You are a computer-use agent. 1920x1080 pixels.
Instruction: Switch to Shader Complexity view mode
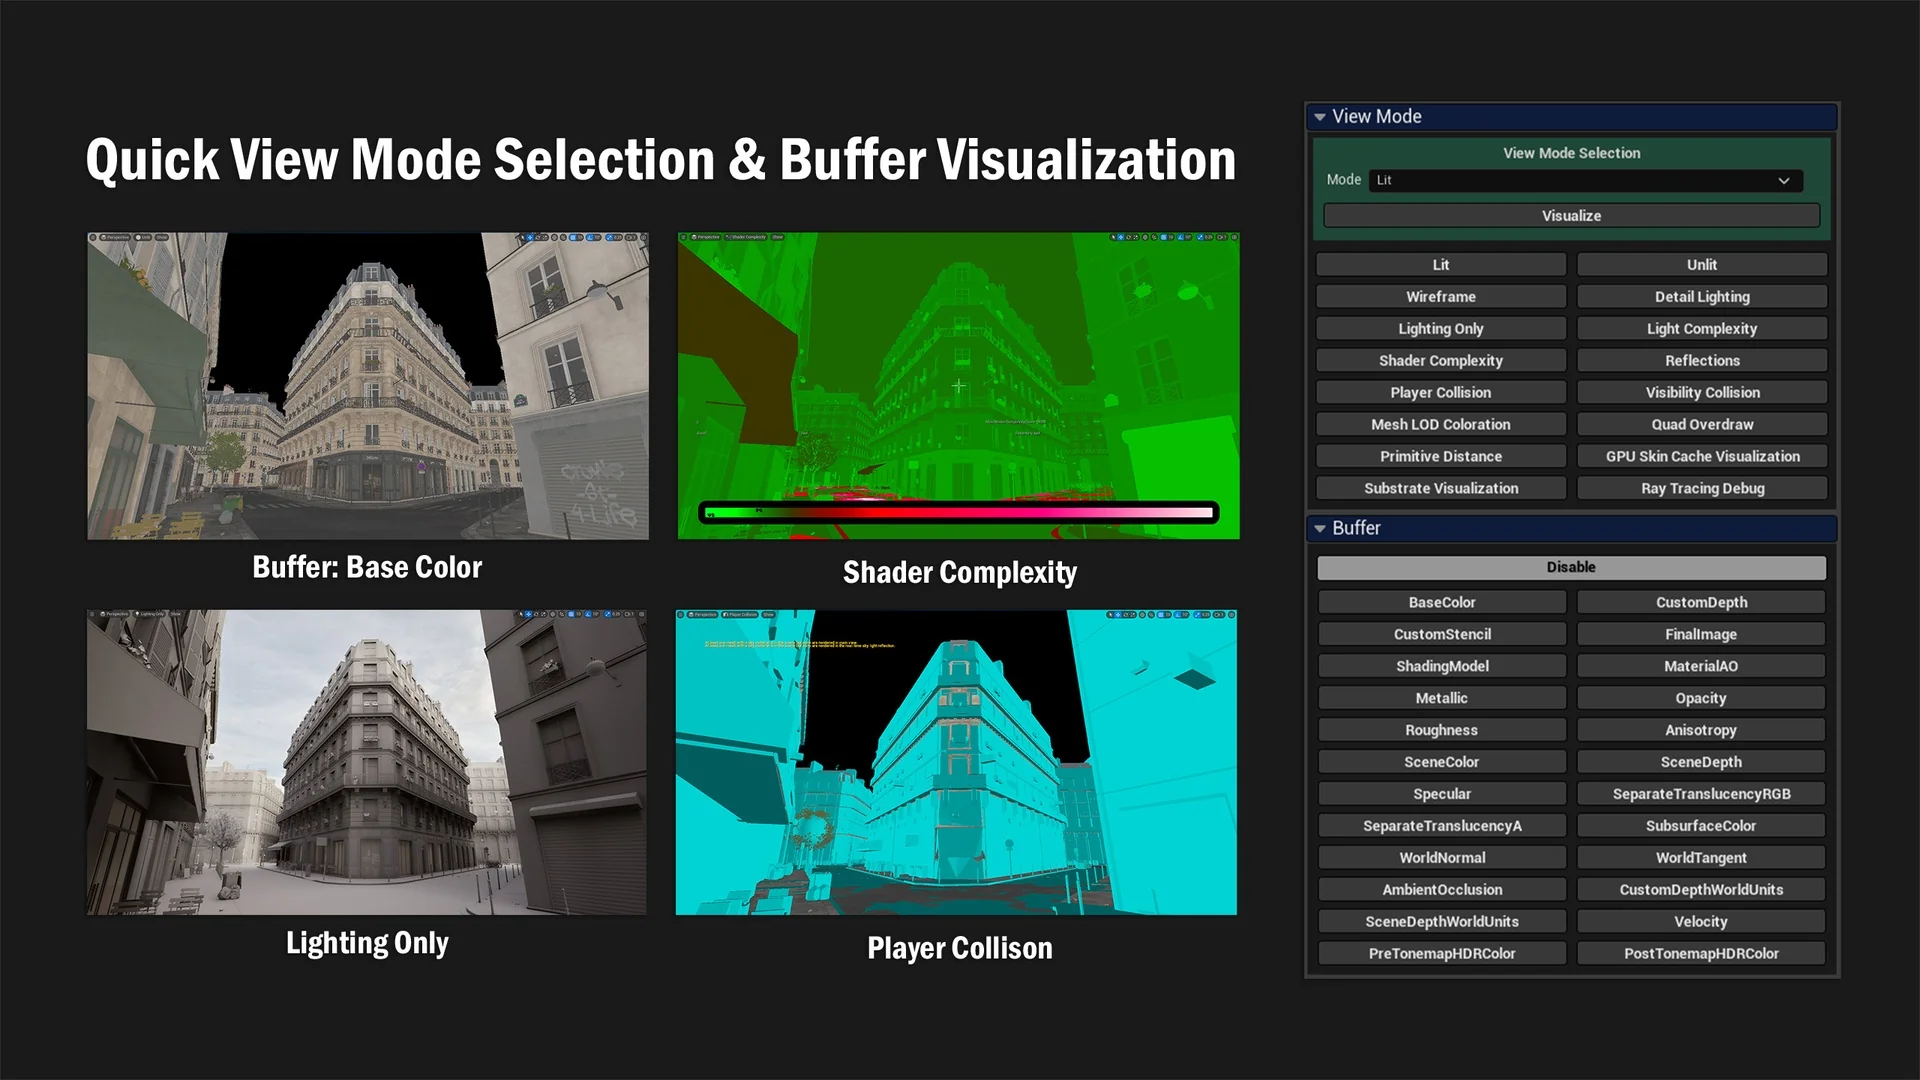click(1440, 361)
